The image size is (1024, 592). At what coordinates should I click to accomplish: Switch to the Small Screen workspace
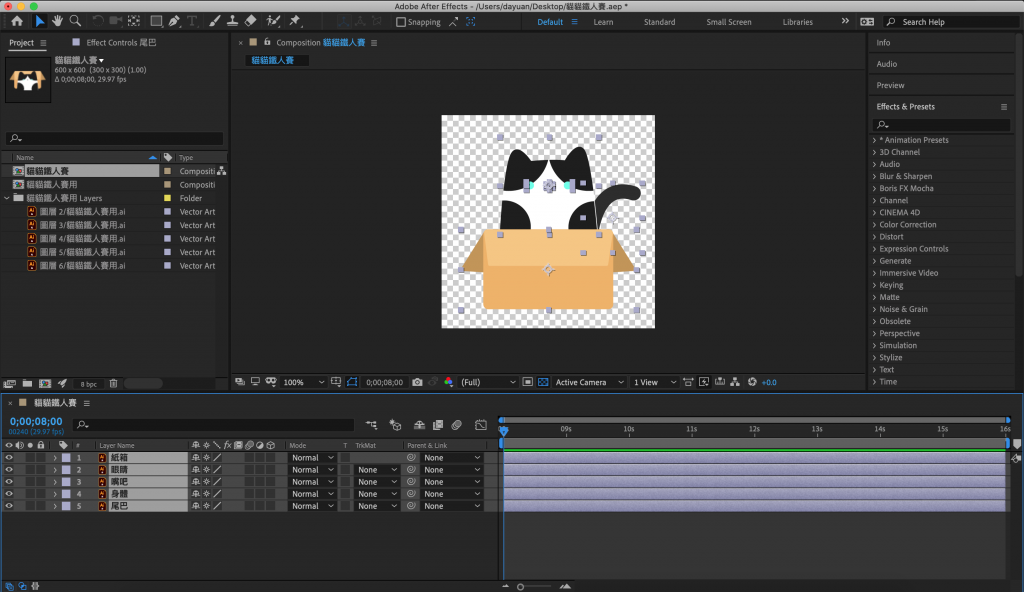pos(729,22)
